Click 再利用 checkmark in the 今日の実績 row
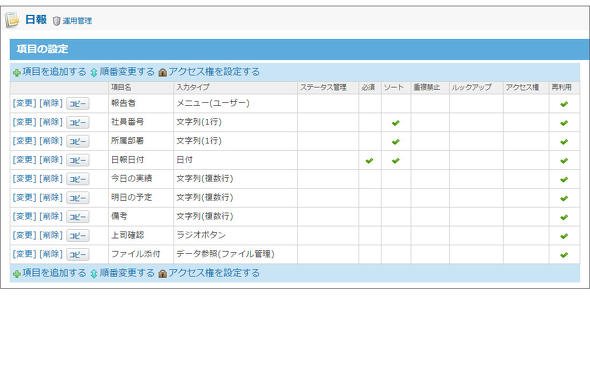590x383 pixels. (x=564, y=179)
